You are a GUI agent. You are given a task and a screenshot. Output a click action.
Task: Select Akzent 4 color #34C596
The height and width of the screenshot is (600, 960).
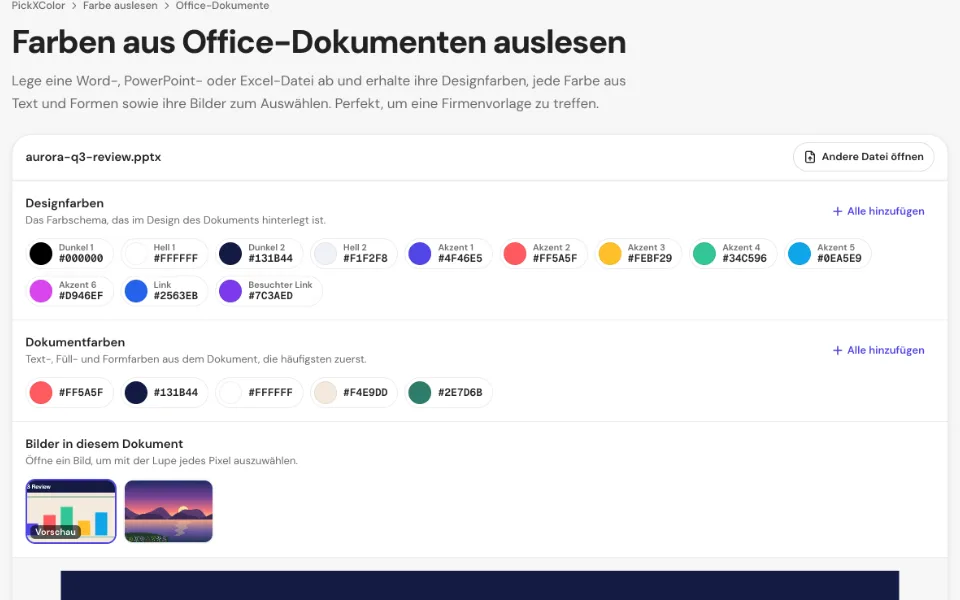tap(733, 253)
